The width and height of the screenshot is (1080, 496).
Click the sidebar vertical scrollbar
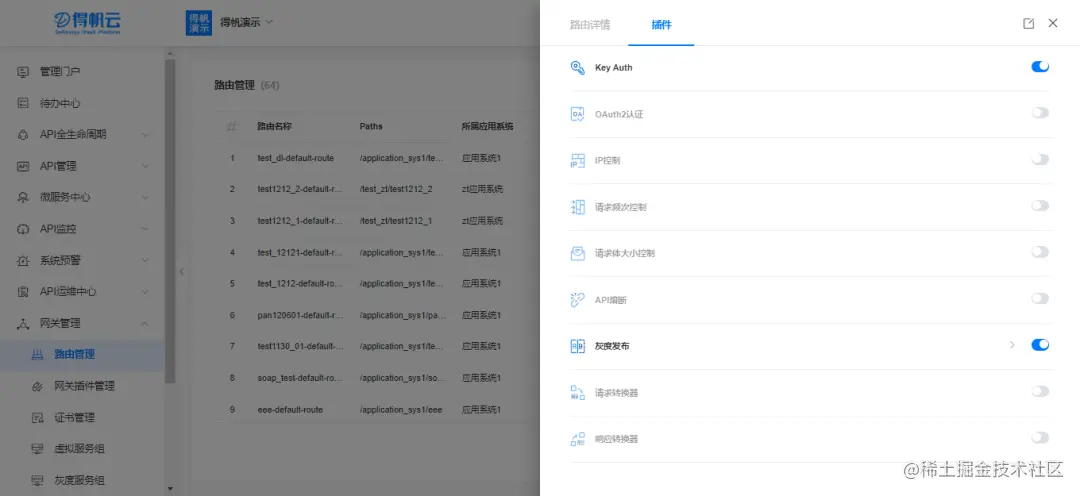(x=170, y=220)
